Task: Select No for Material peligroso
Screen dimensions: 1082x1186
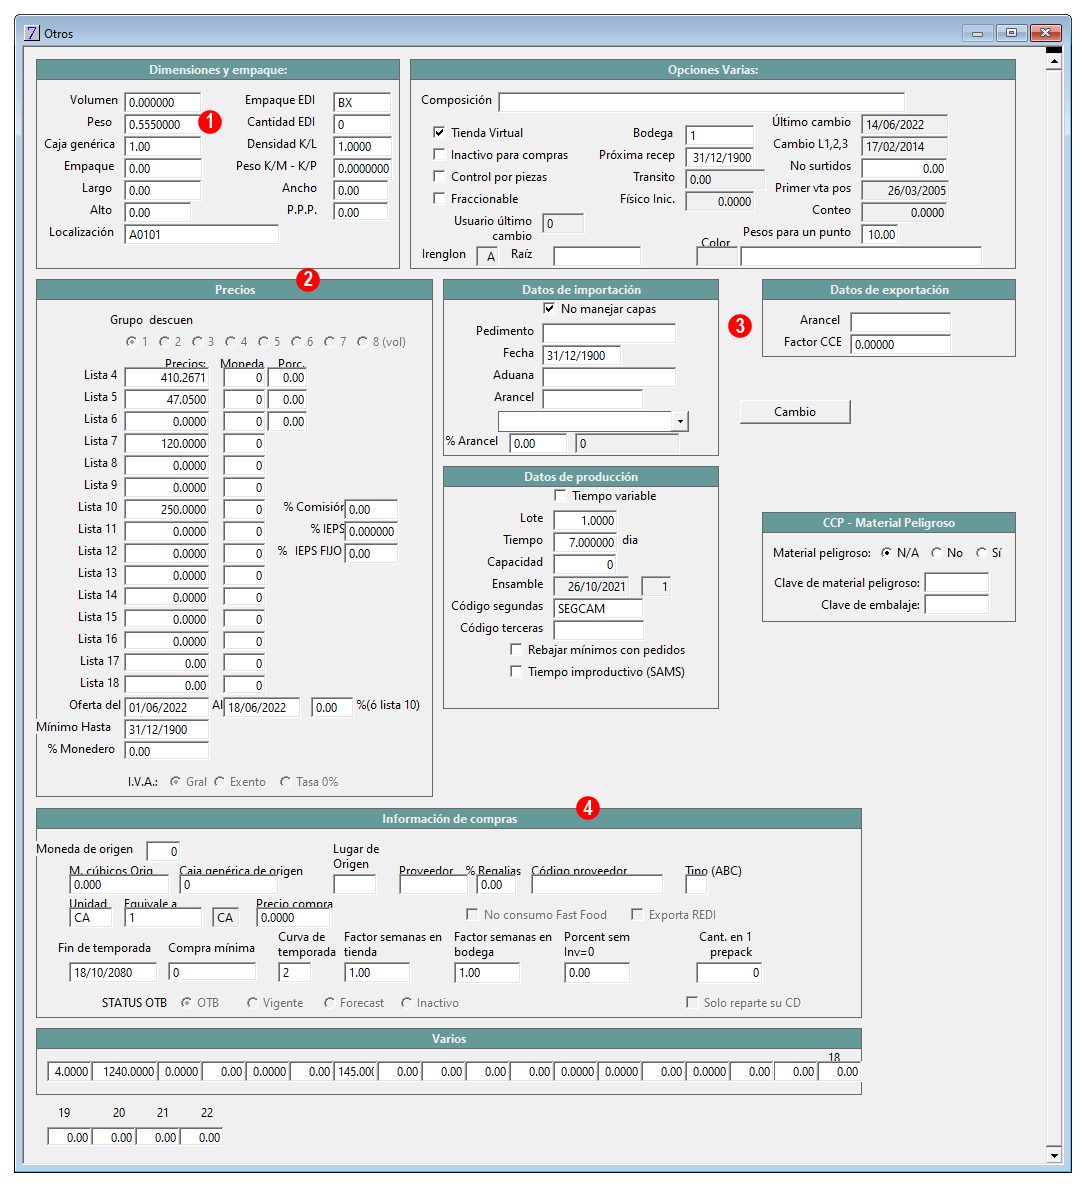Action: (x=936, y=553)
